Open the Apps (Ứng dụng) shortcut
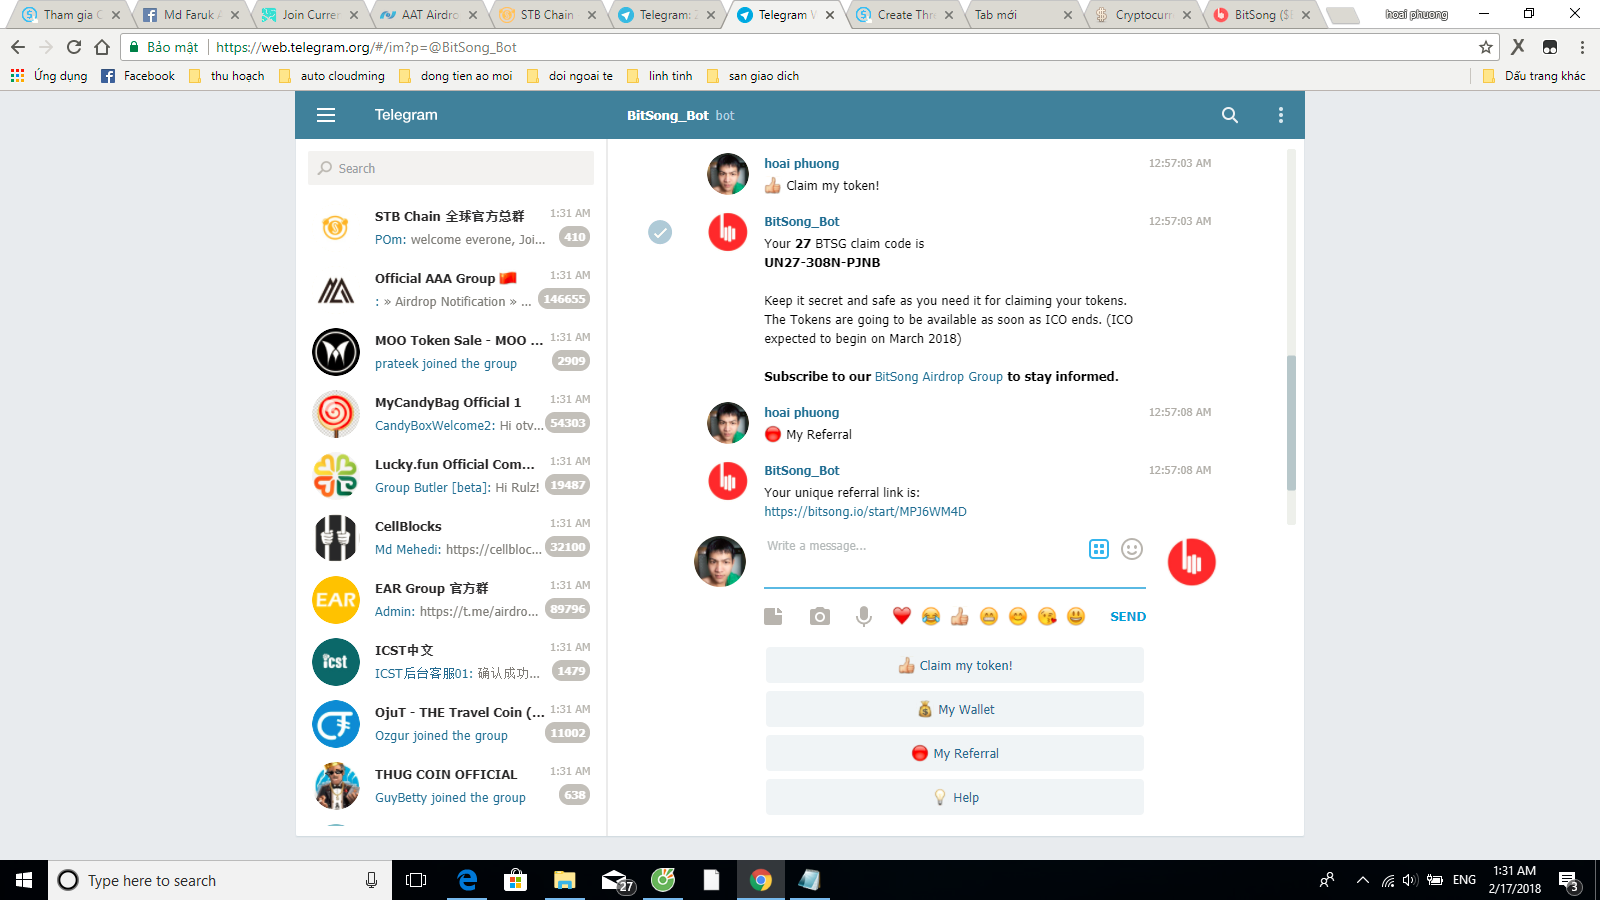1600x900 pixels. (49, 76)
